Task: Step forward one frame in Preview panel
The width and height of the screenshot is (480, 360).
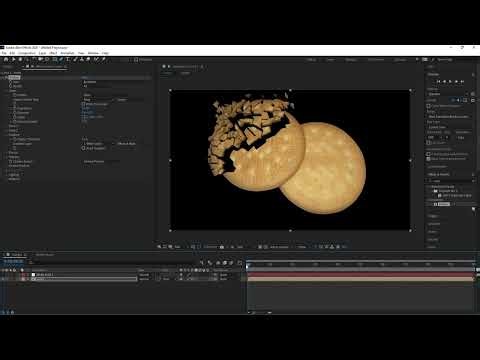Action: (456, 81)
